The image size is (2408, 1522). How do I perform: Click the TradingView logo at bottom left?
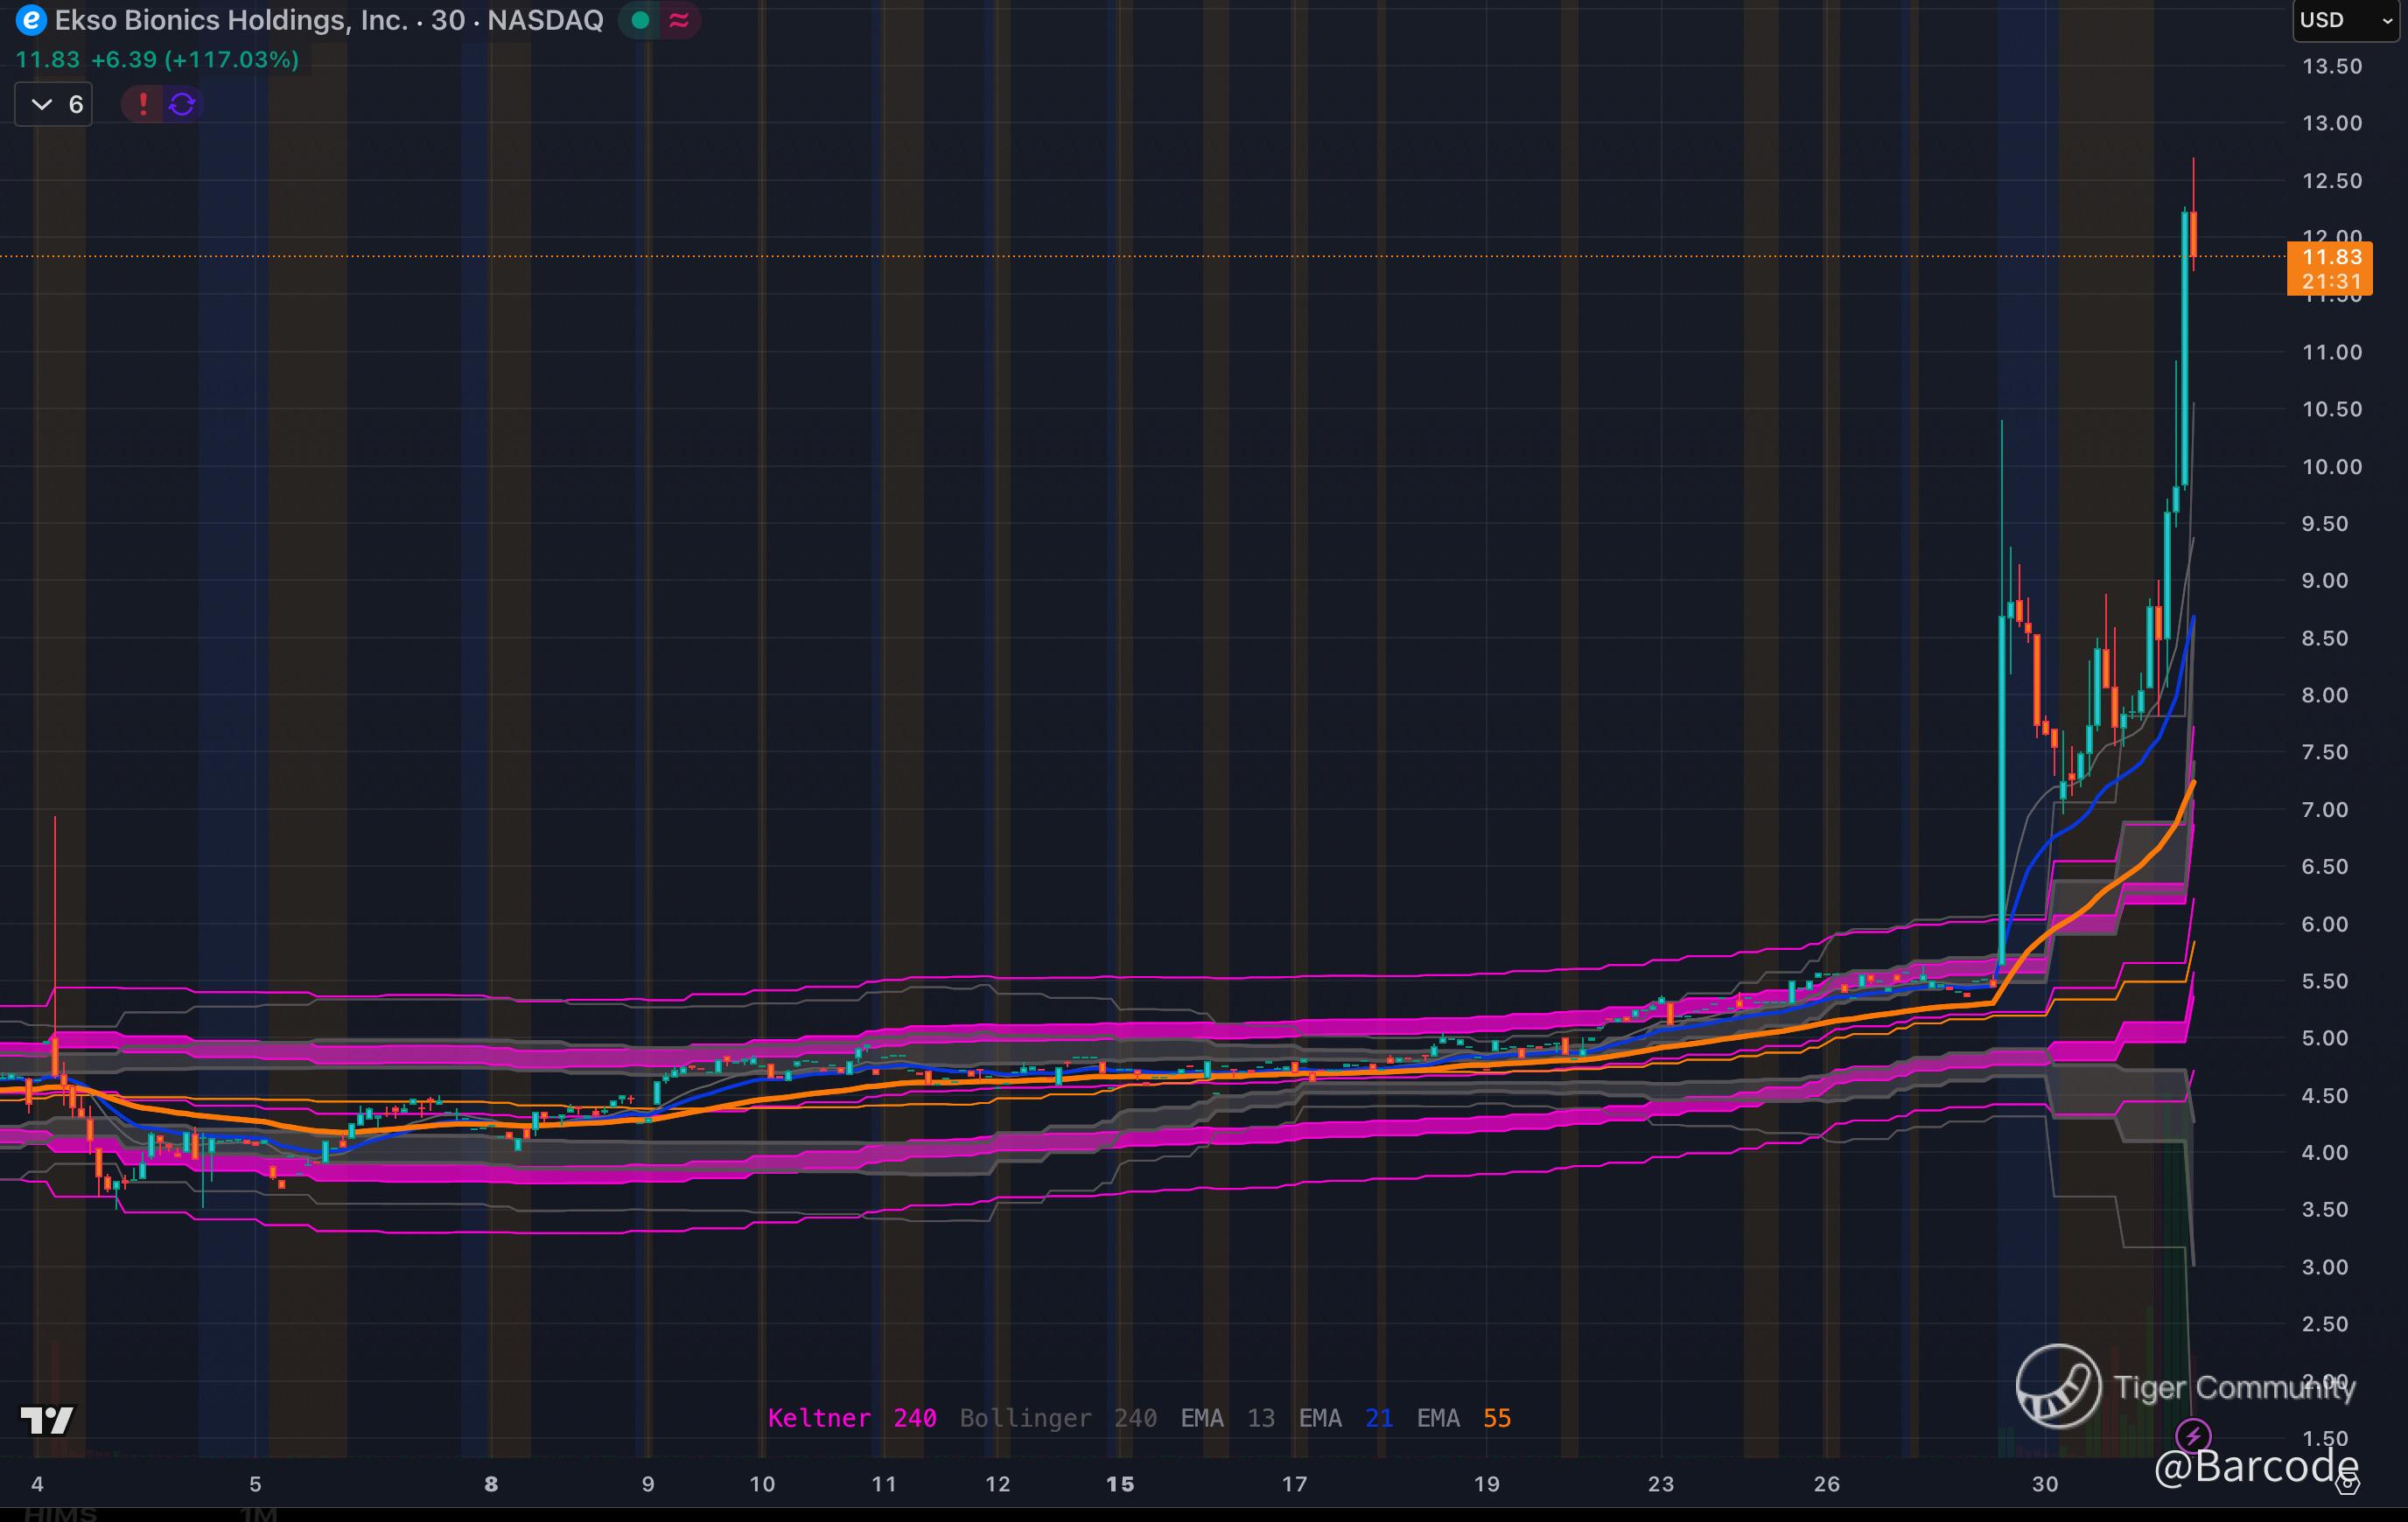47,1419
